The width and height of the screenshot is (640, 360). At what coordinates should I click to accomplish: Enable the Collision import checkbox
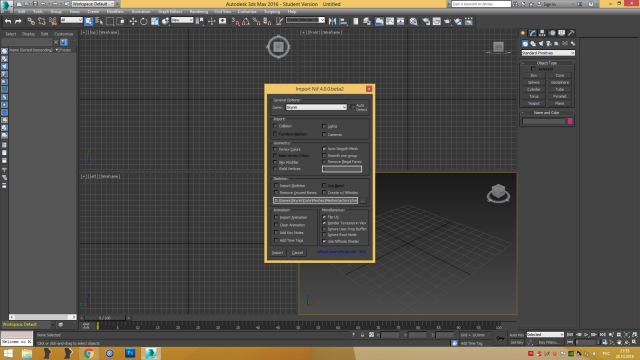coord(276,126)
